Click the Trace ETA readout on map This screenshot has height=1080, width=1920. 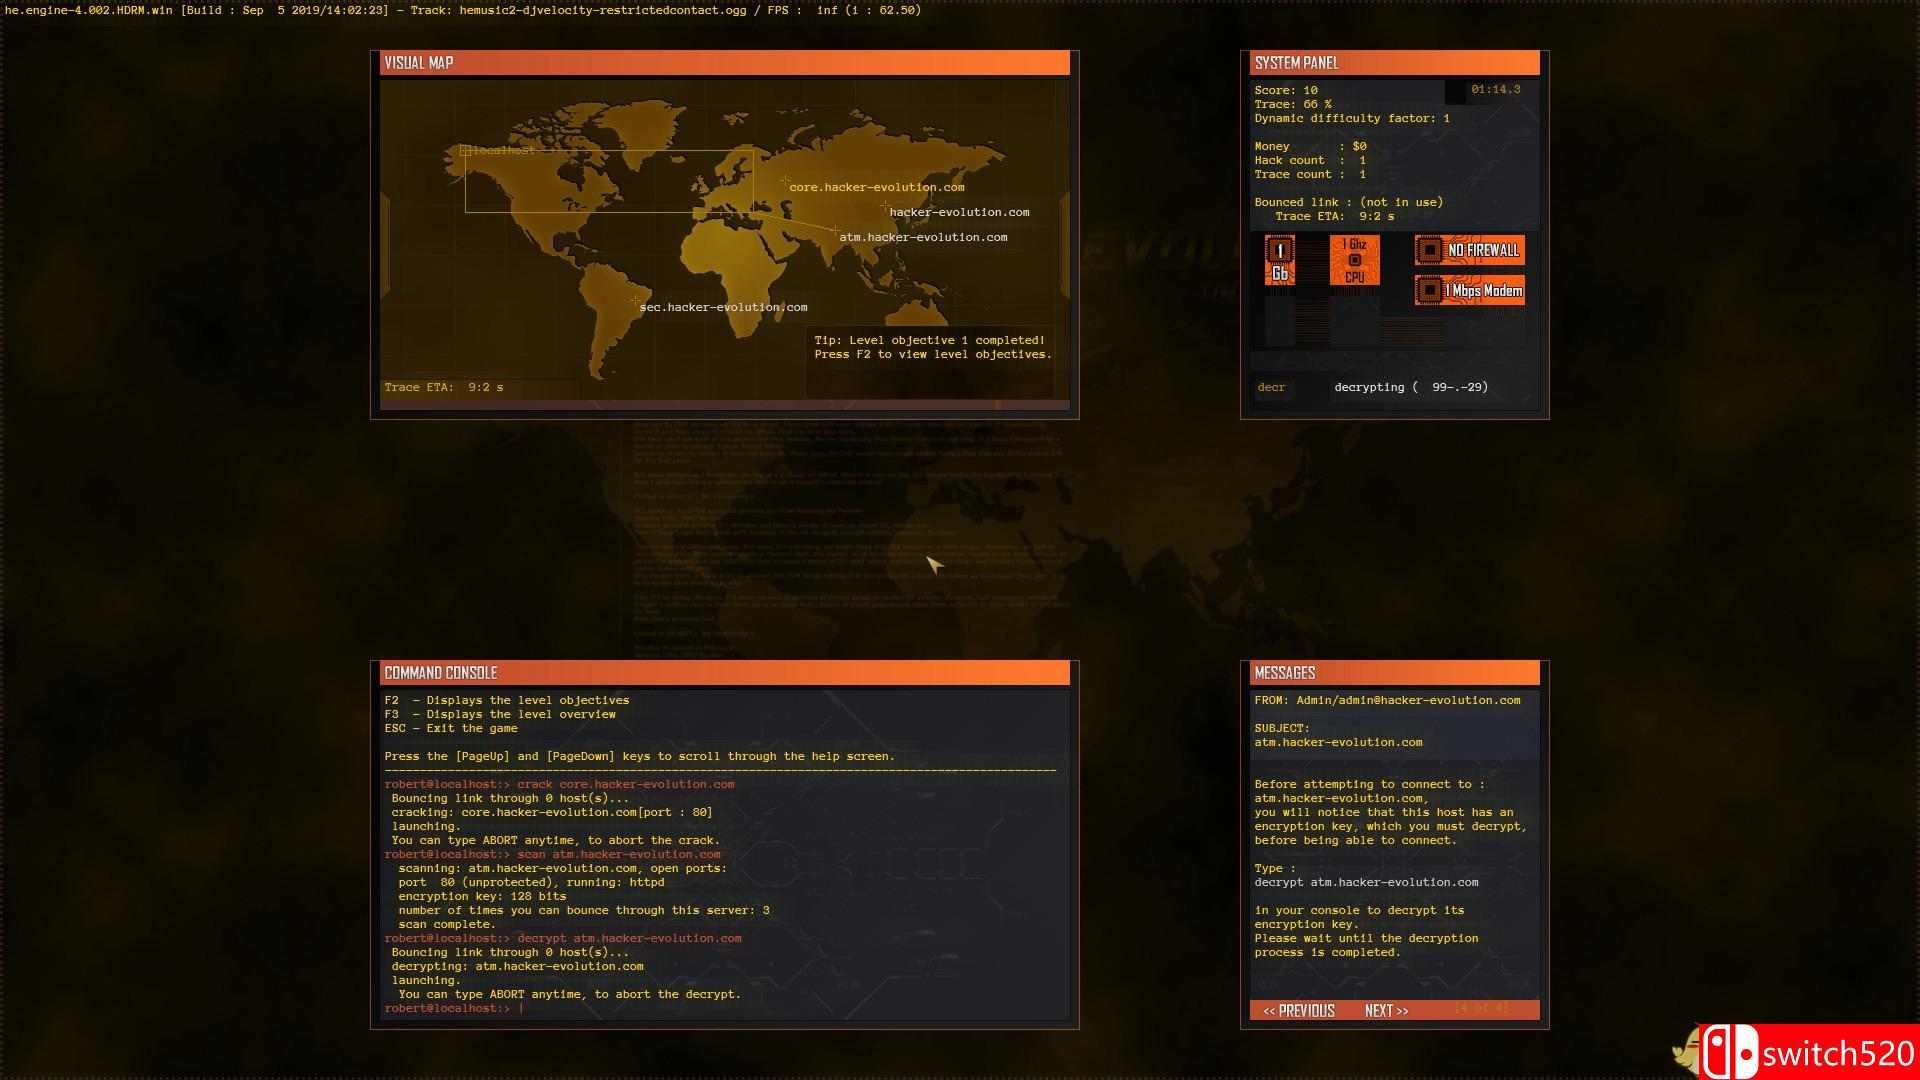tap(444, 387)
